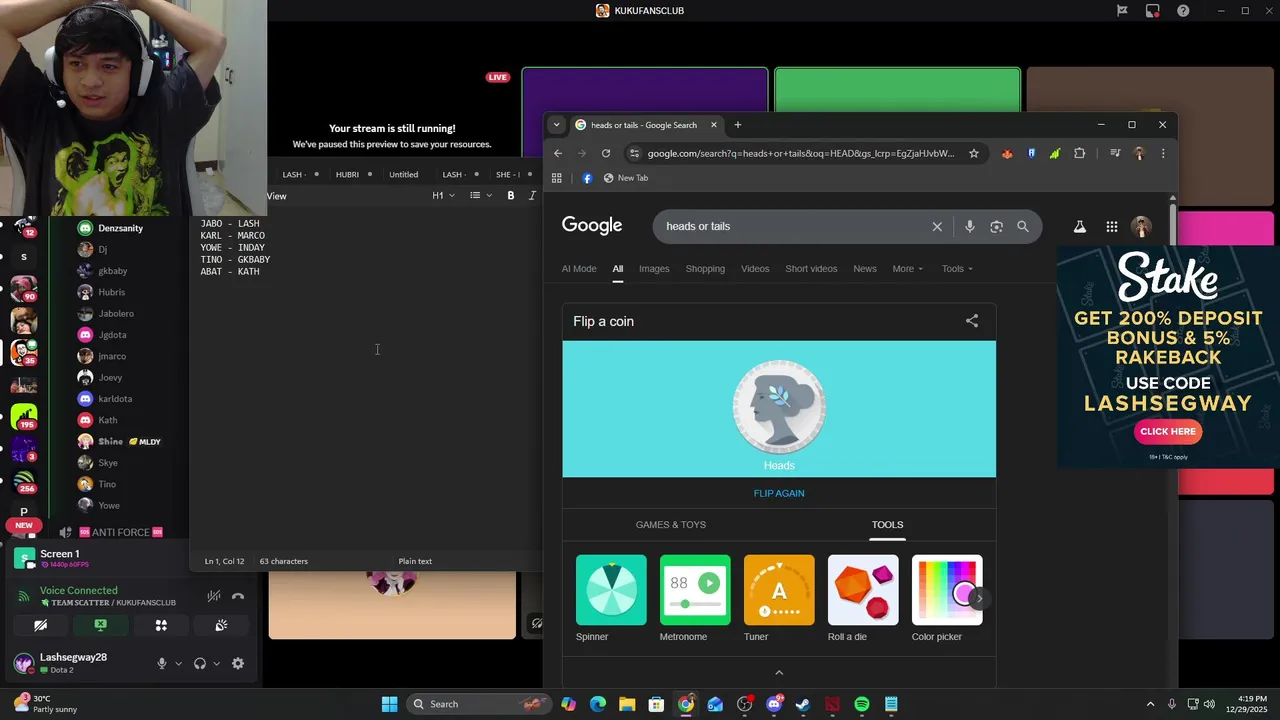Deafen Discord headphones
Image resolution: width=1280 pixels, height=720 pixels.
[x=200, y=663]
